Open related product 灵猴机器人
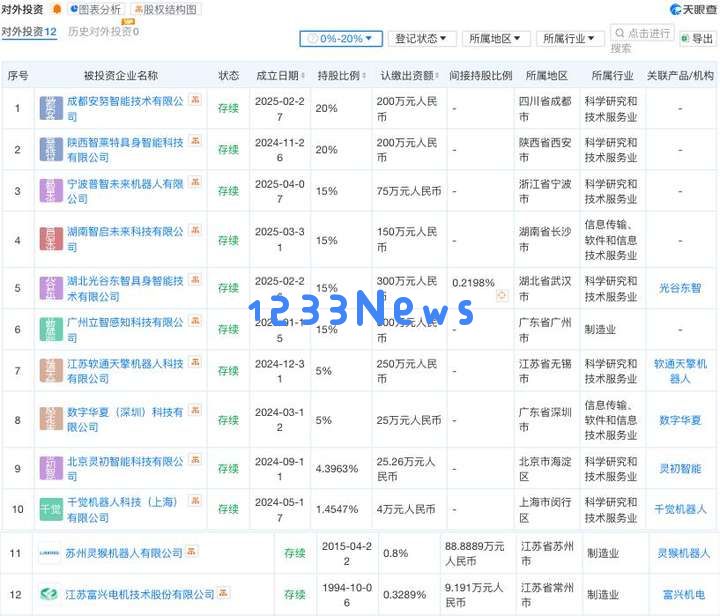This screenshot has width=720, height=616. [x=683, y=553]
